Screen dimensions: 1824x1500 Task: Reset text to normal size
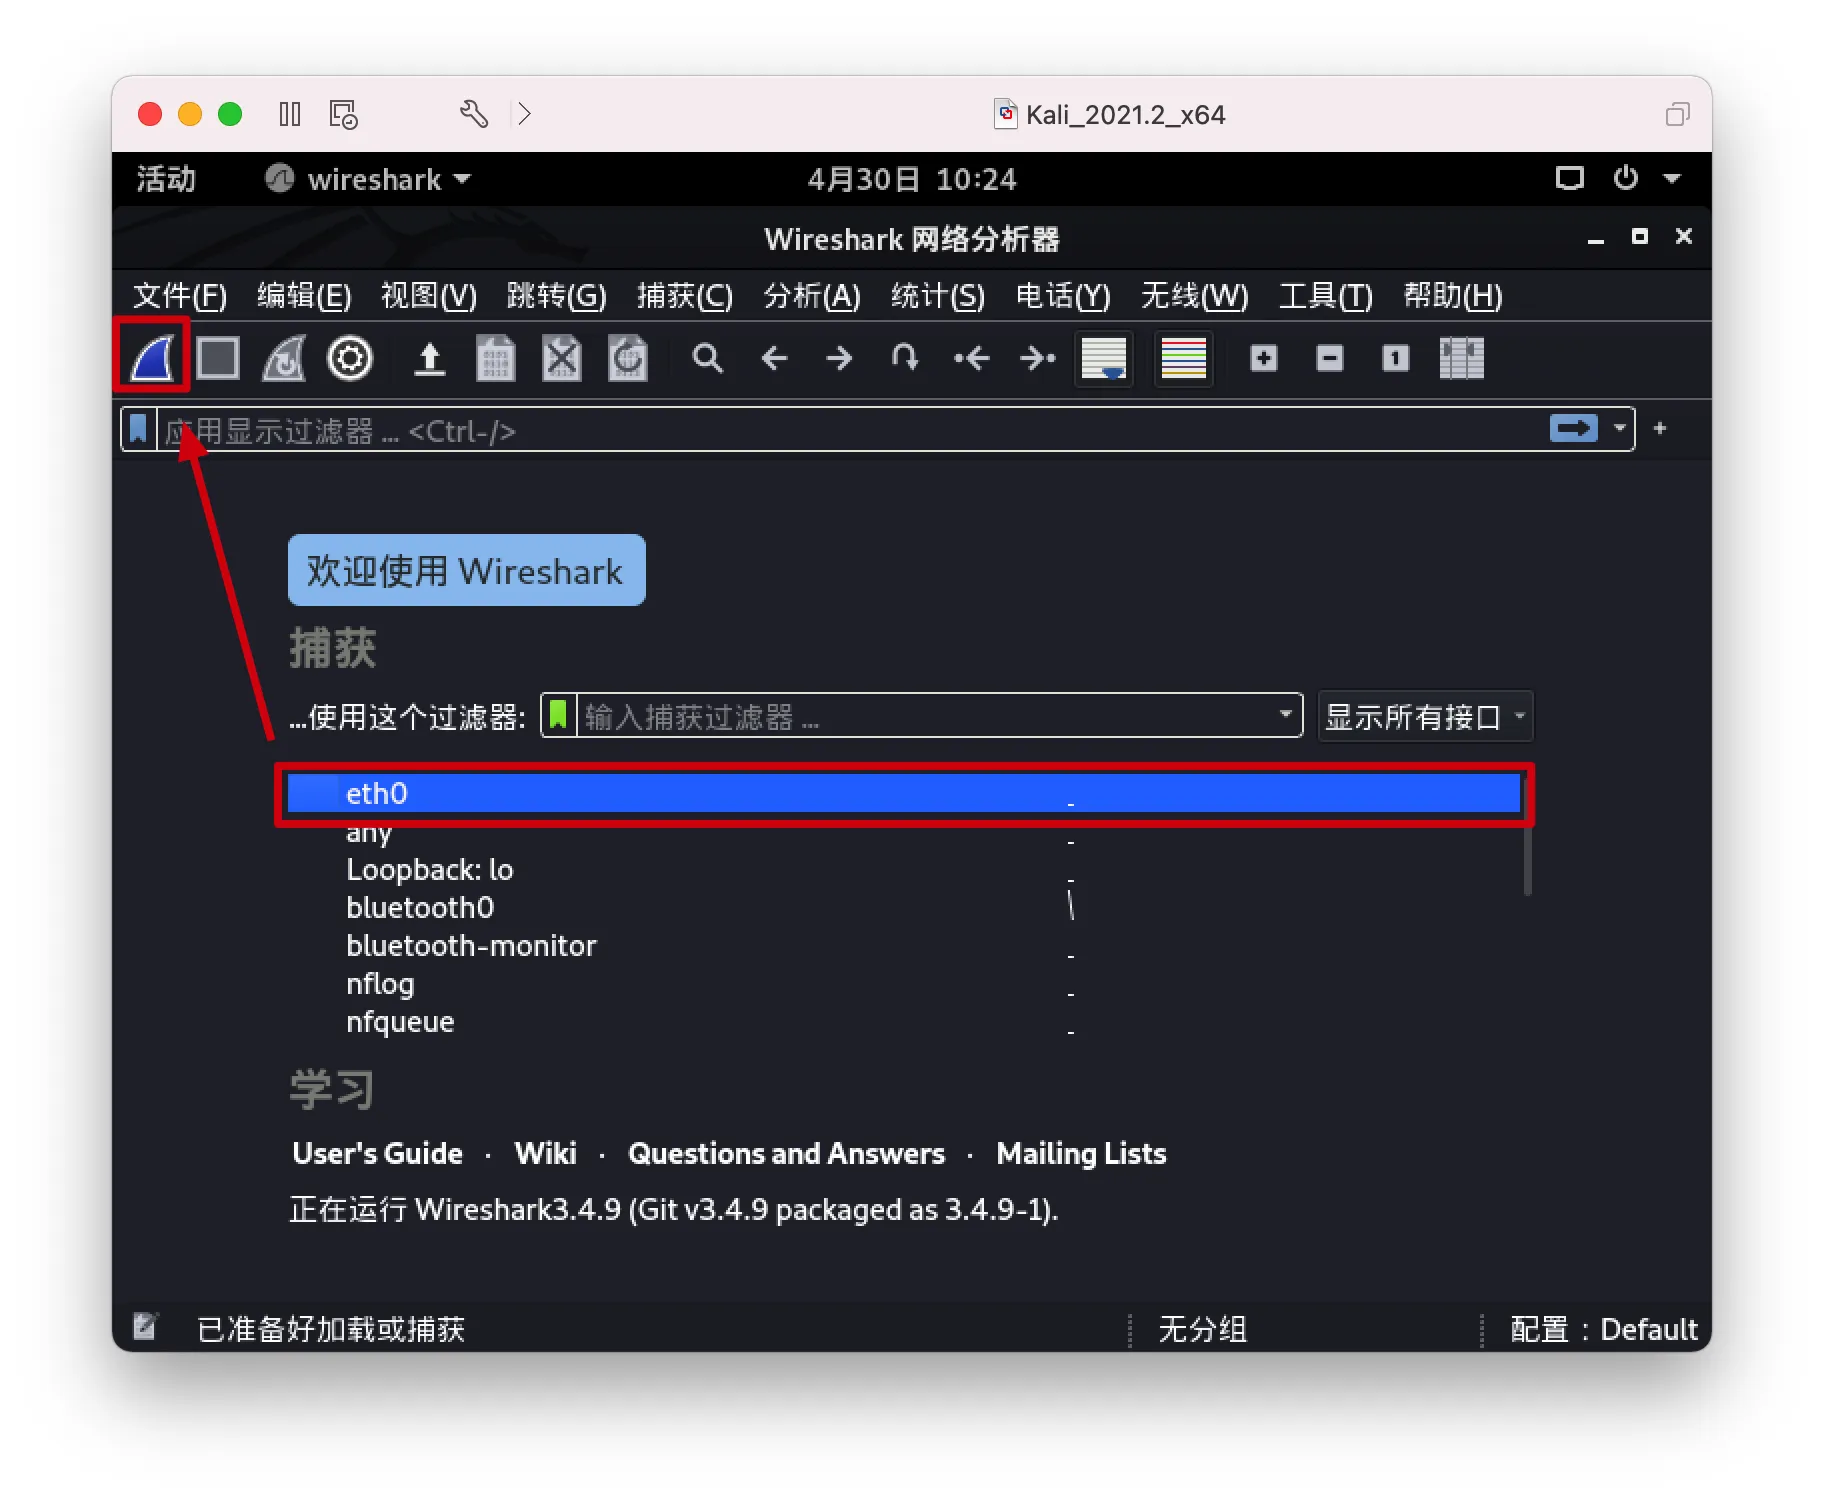[x=1396, y=358]
